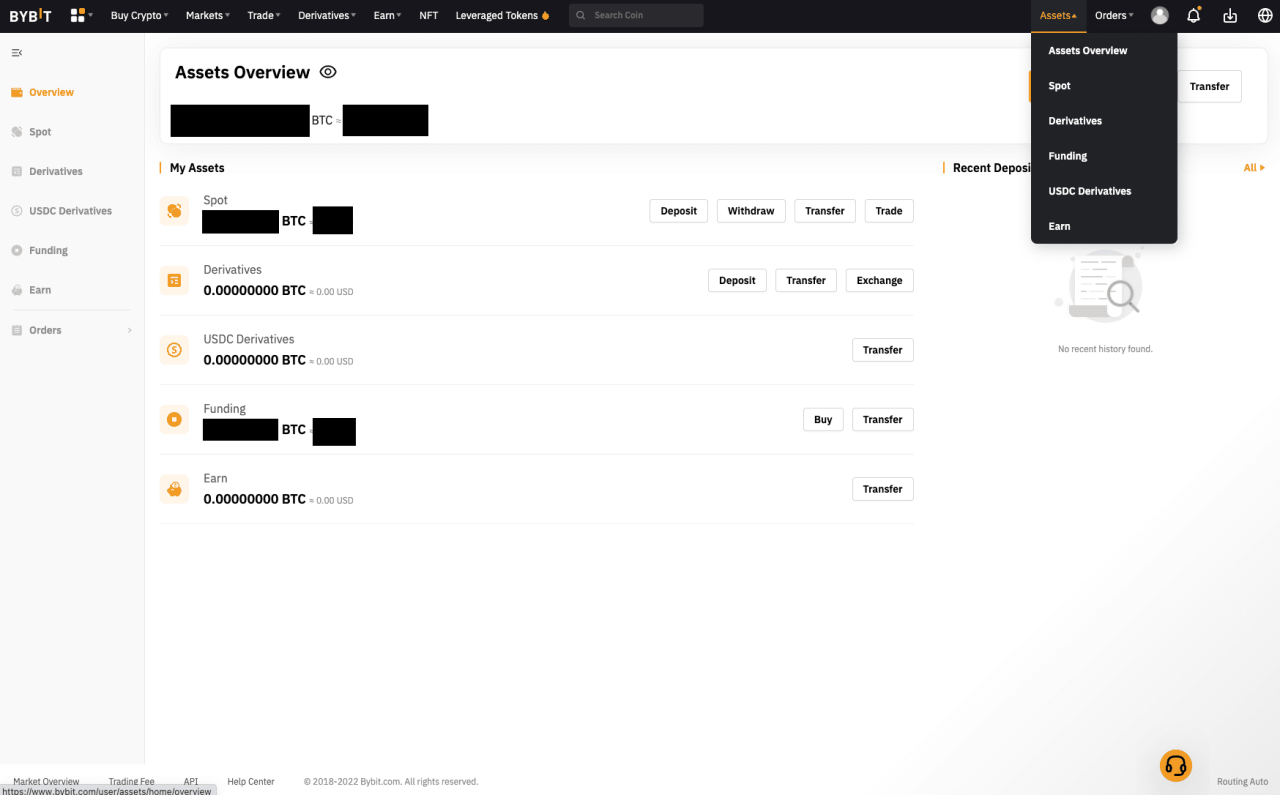Screen dimensions: 1280x795
Task: Open the apps grid icon next to Bybit logo
Action: pyautogui.click(x=78, y=16)
